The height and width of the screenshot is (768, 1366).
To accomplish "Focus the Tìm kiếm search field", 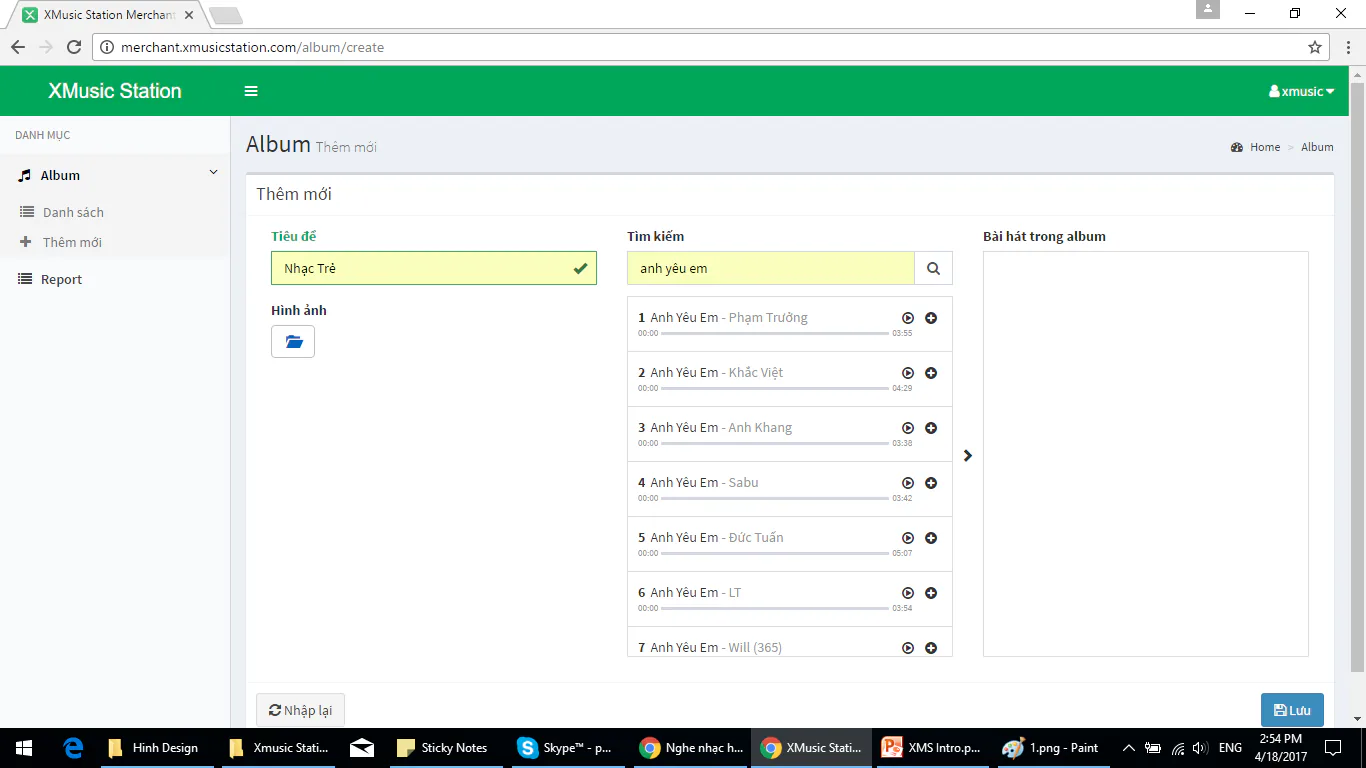I will coord(771,268).
